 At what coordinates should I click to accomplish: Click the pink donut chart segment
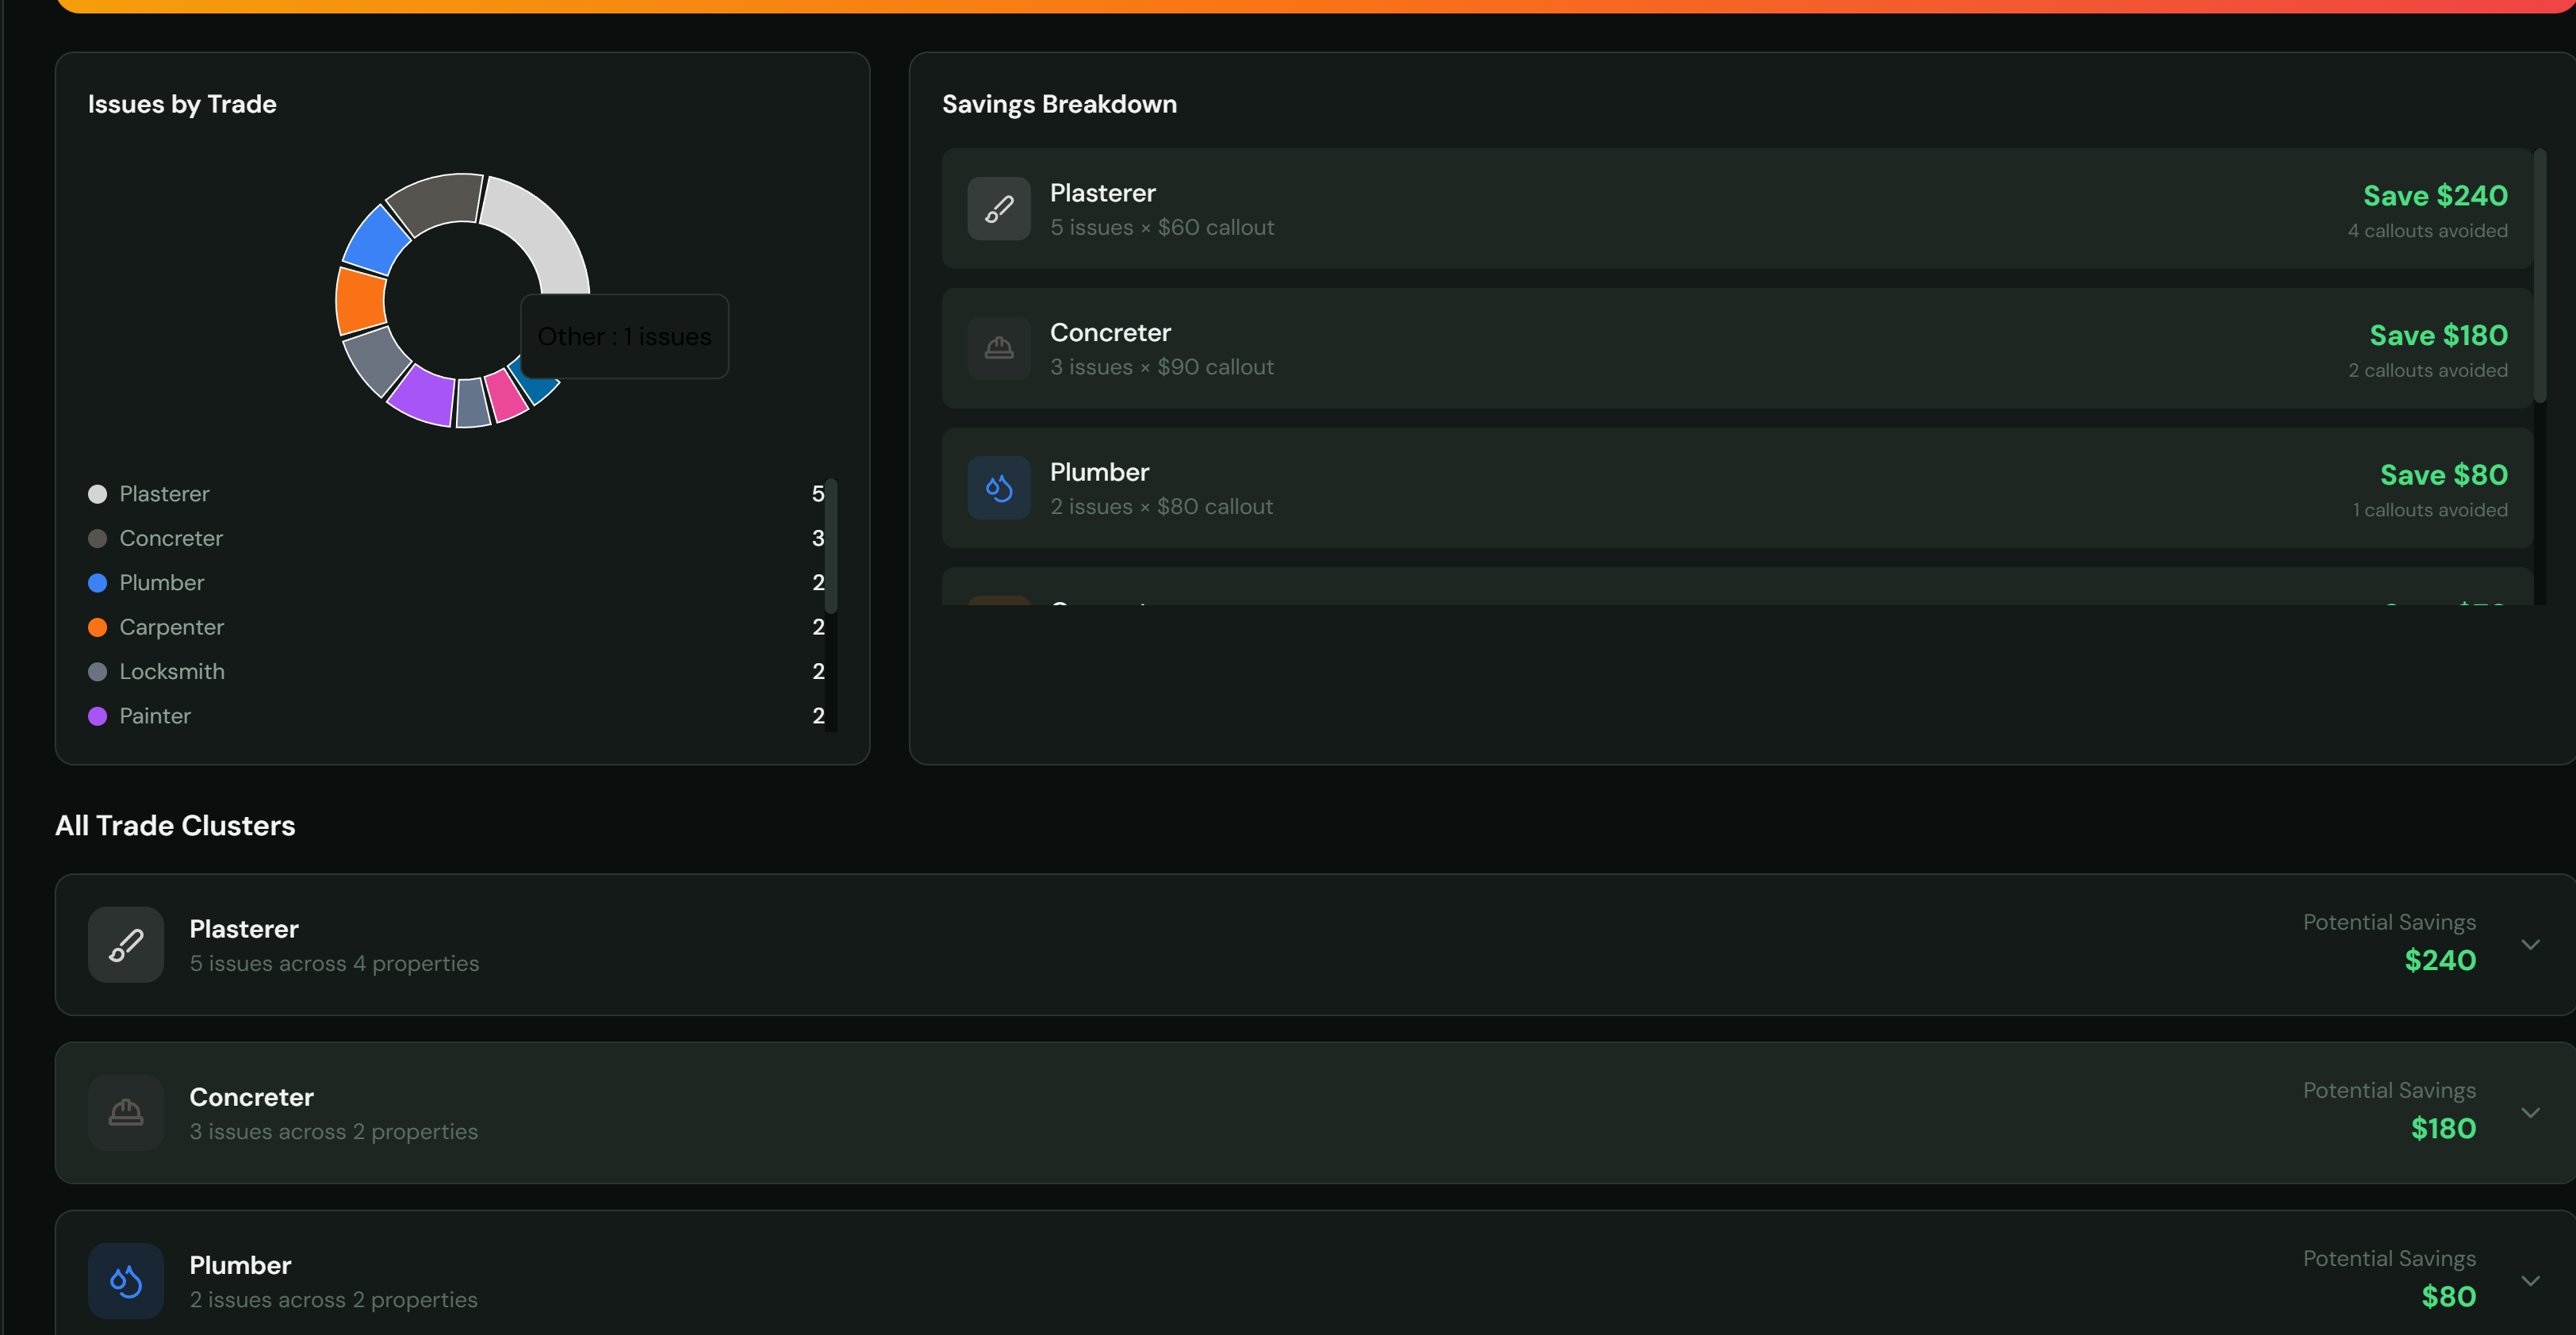(506, 394)
